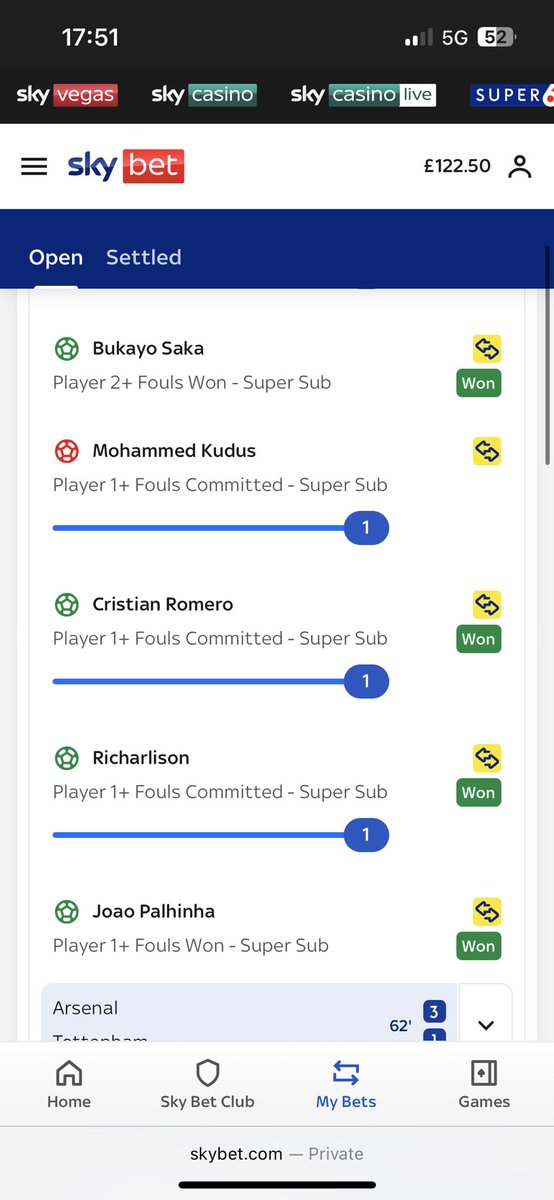Select the Open bets tab
554x1200 pixels.
pos(56,257)
